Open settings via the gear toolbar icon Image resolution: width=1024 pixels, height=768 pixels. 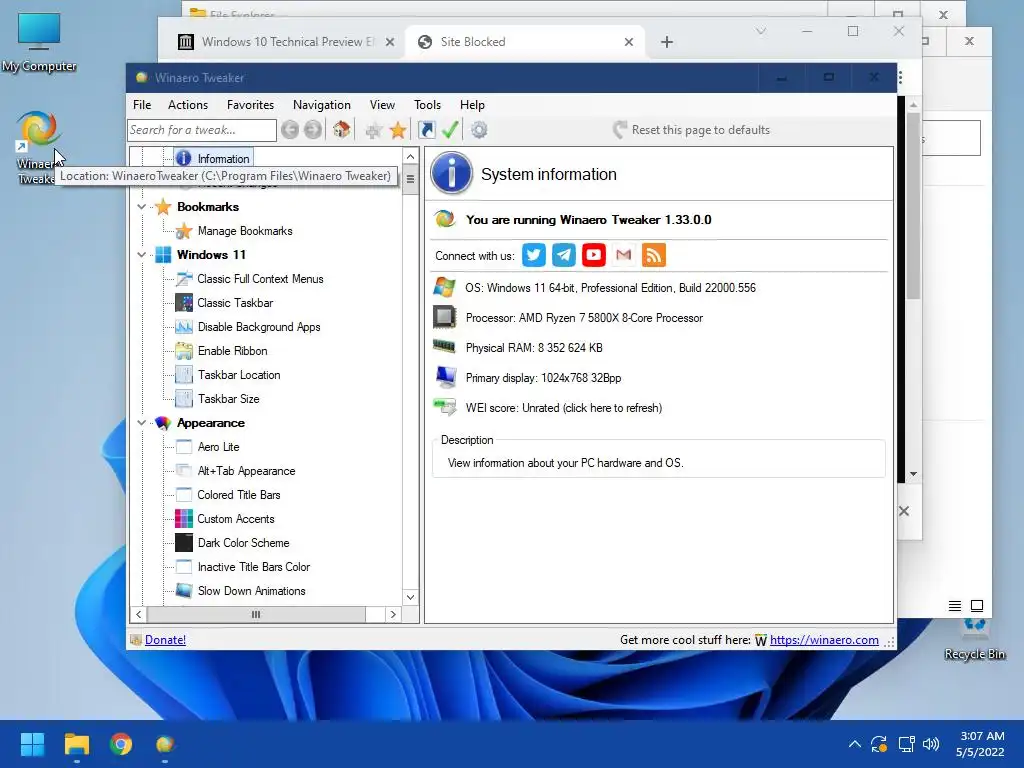479,130
